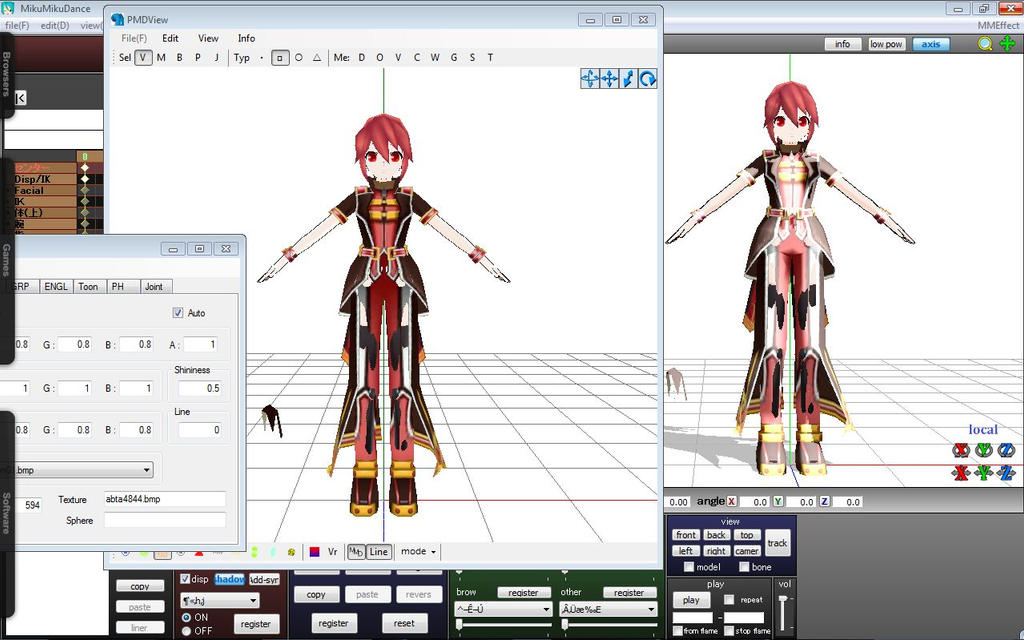Click the info button in MMD viewport
1024x640 pixels.
(842, 44)
